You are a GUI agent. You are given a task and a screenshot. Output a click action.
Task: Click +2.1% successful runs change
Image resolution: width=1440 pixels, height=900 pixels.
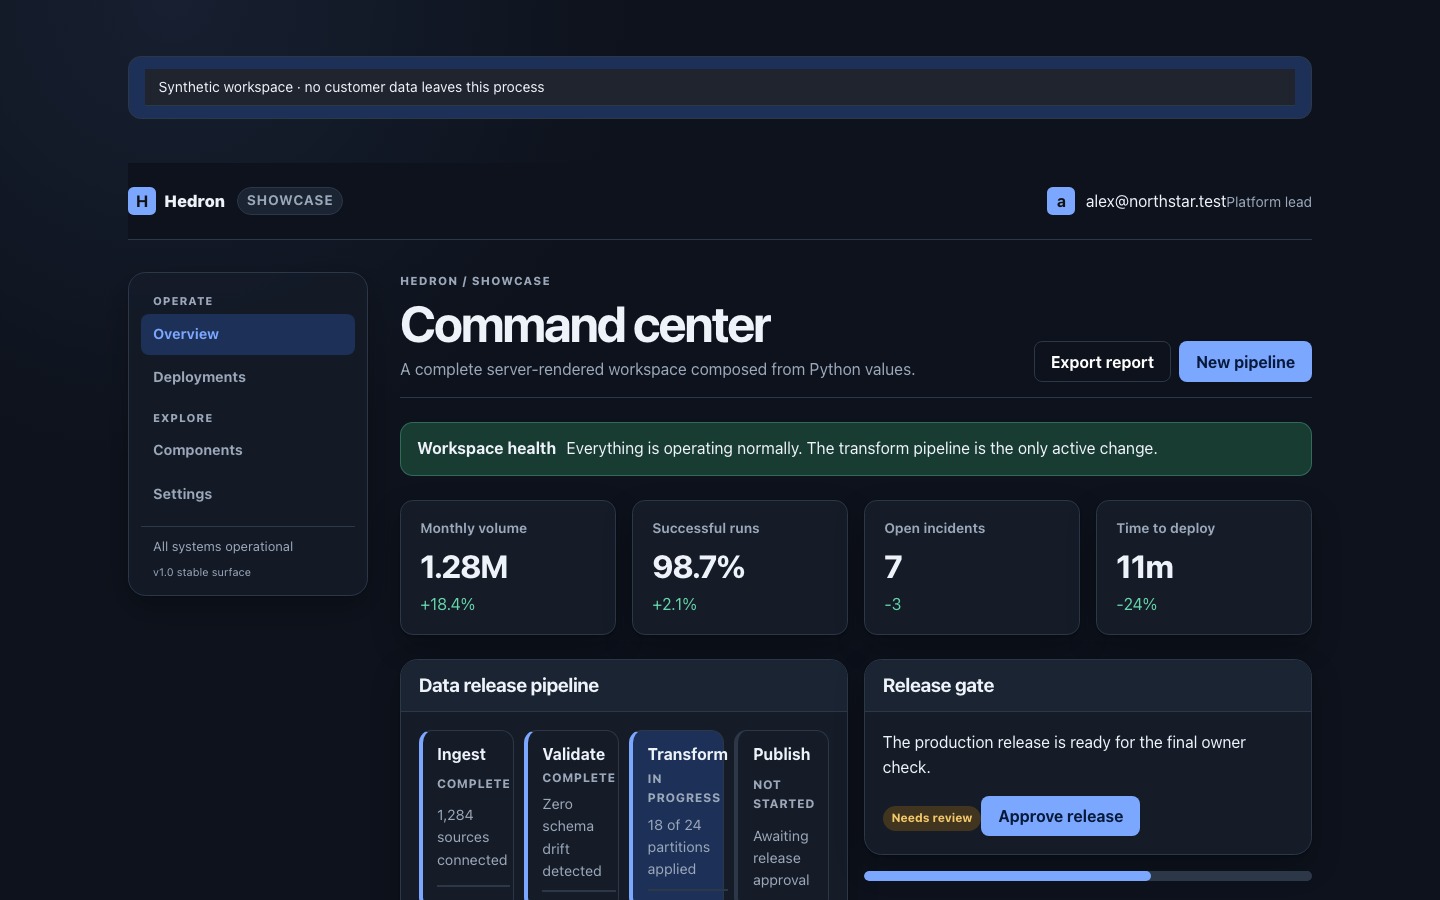[x=674, y=604]
